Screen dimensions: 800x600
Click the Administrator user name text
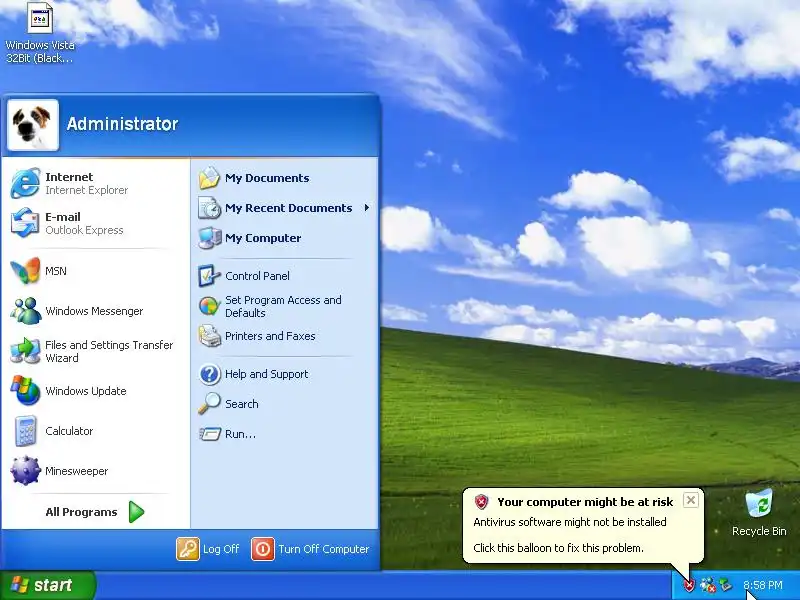122,123
